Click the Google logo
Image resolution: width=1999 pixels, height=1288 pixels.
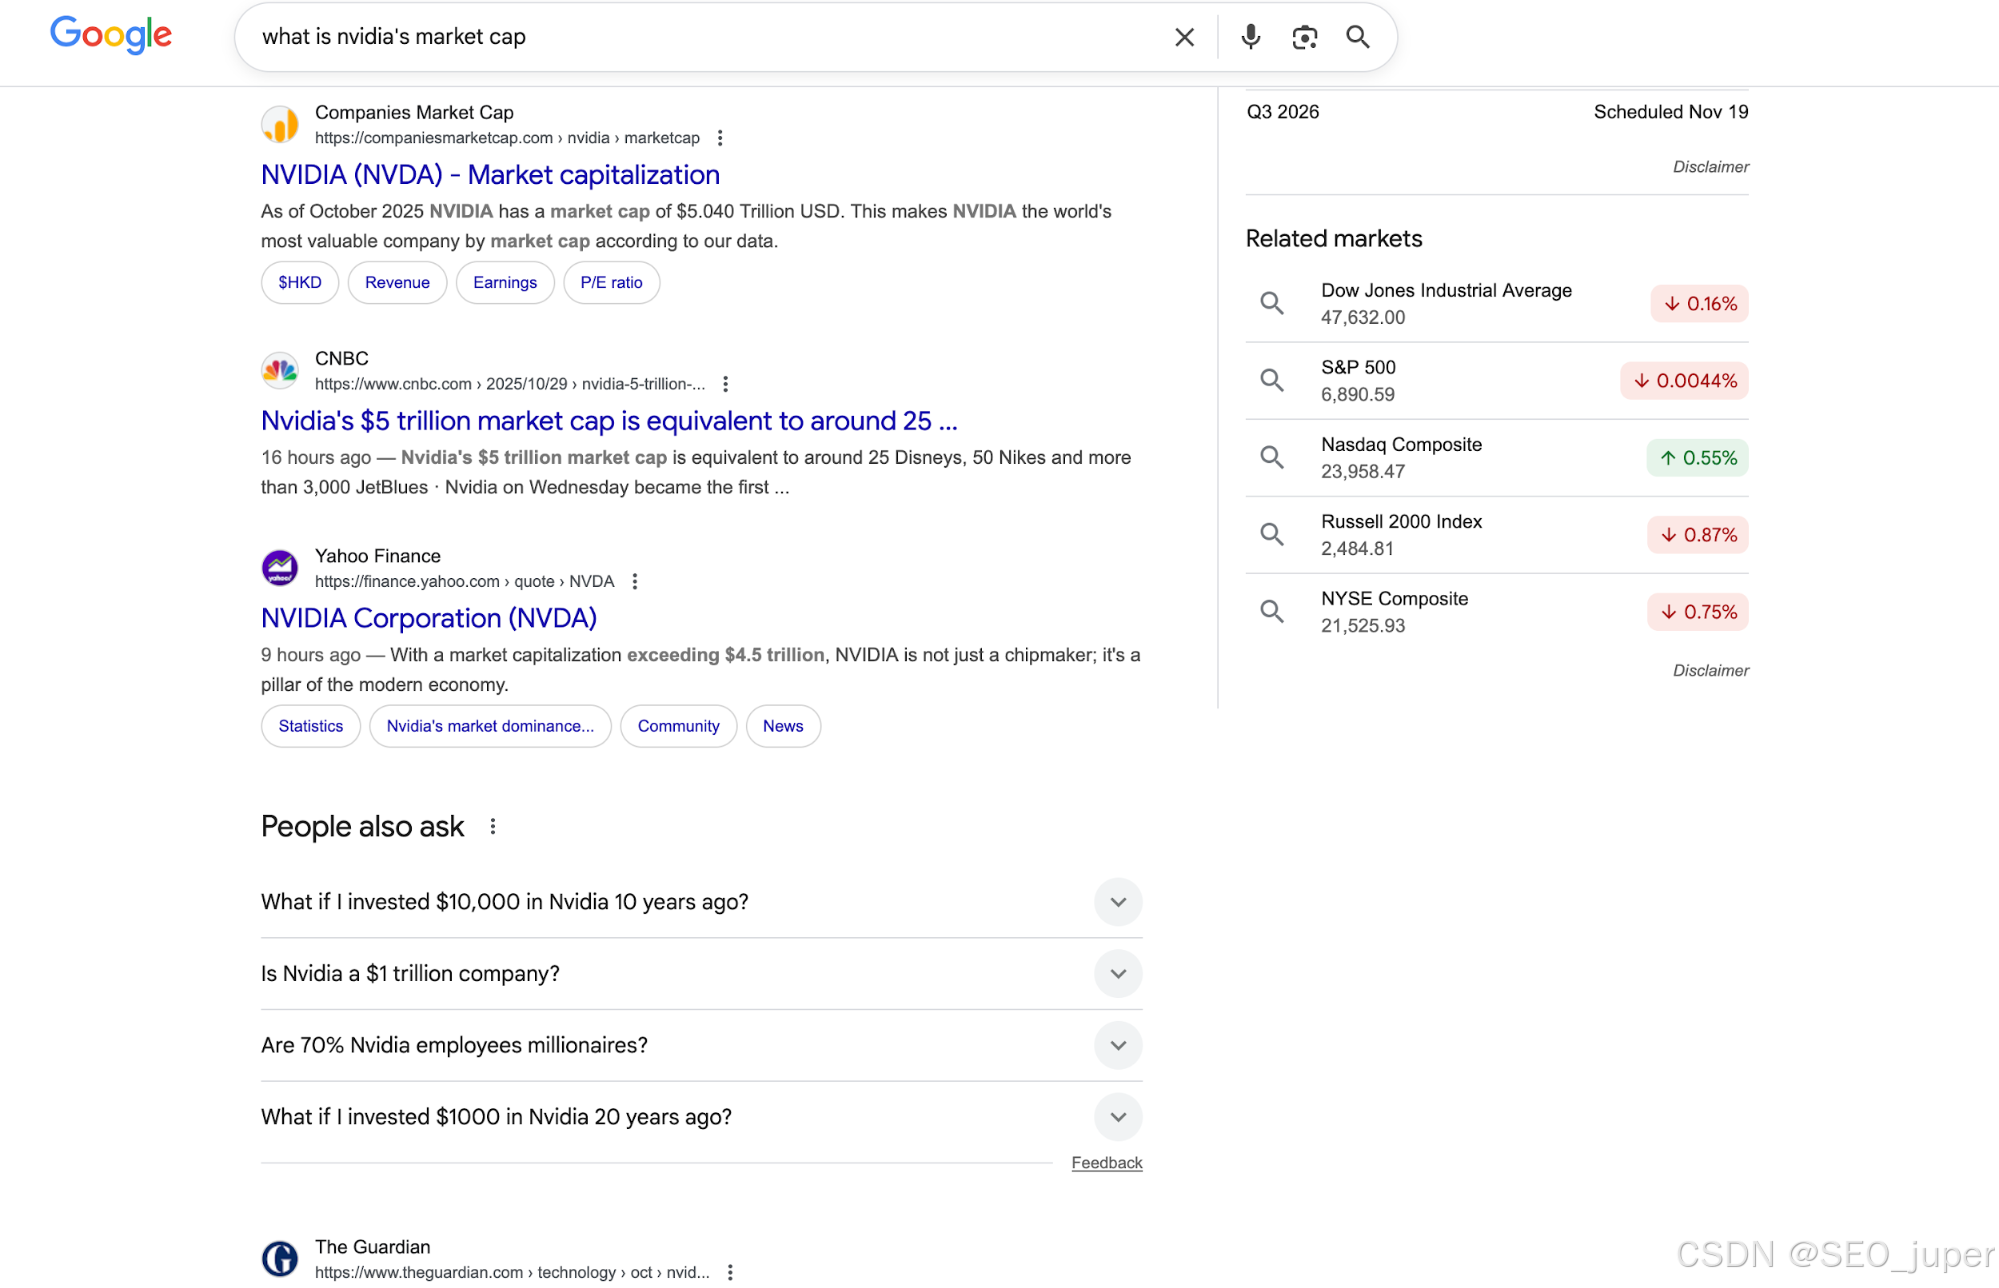[111, 35]
